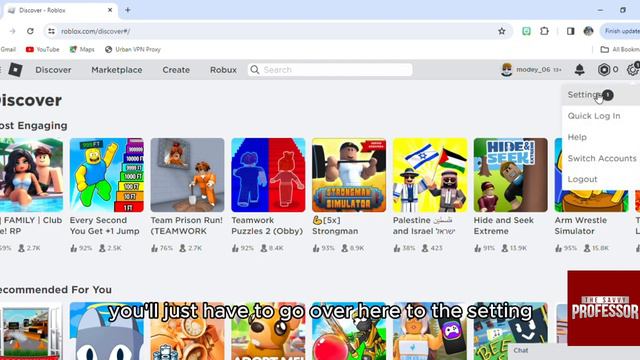
Task: Open the Chrome profile avatar
Action: pyautogui.click(x=588, y=31)
